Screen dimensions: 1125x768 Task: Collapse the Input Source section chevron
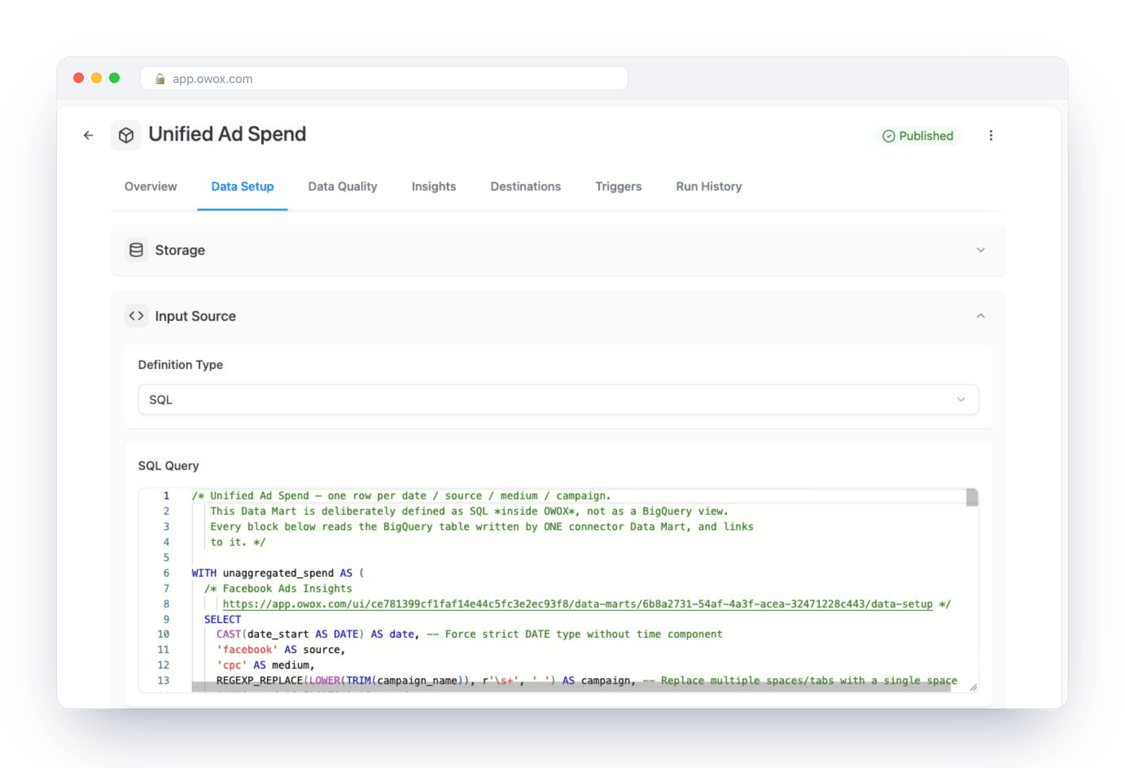[x=980, y=316]
